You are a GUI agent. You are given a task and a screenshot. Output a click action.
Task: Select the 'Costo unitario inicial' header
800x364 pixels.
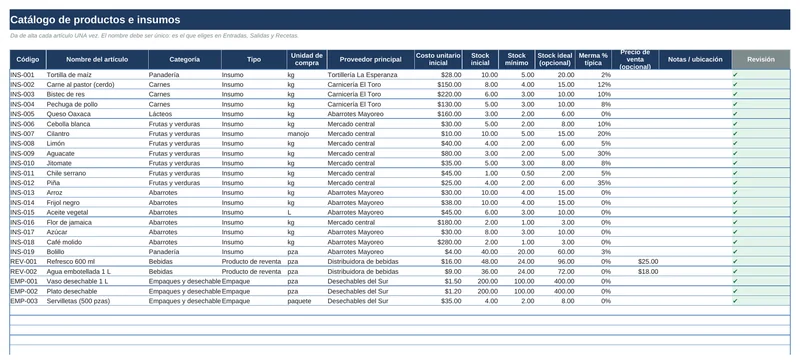[438, 60]
